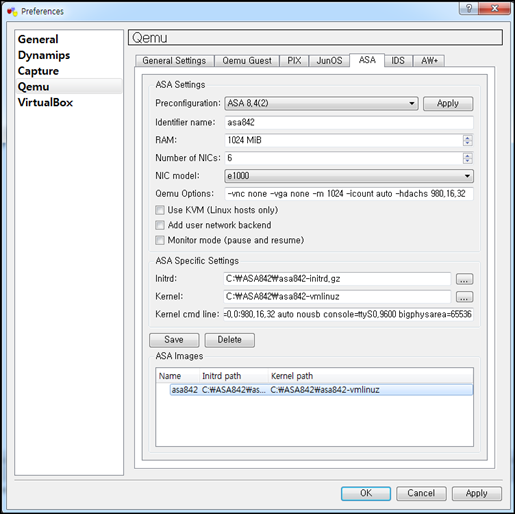Browse for the Initrd file
The height and width of the screenshot is (514, 515).
coord(464,279)
